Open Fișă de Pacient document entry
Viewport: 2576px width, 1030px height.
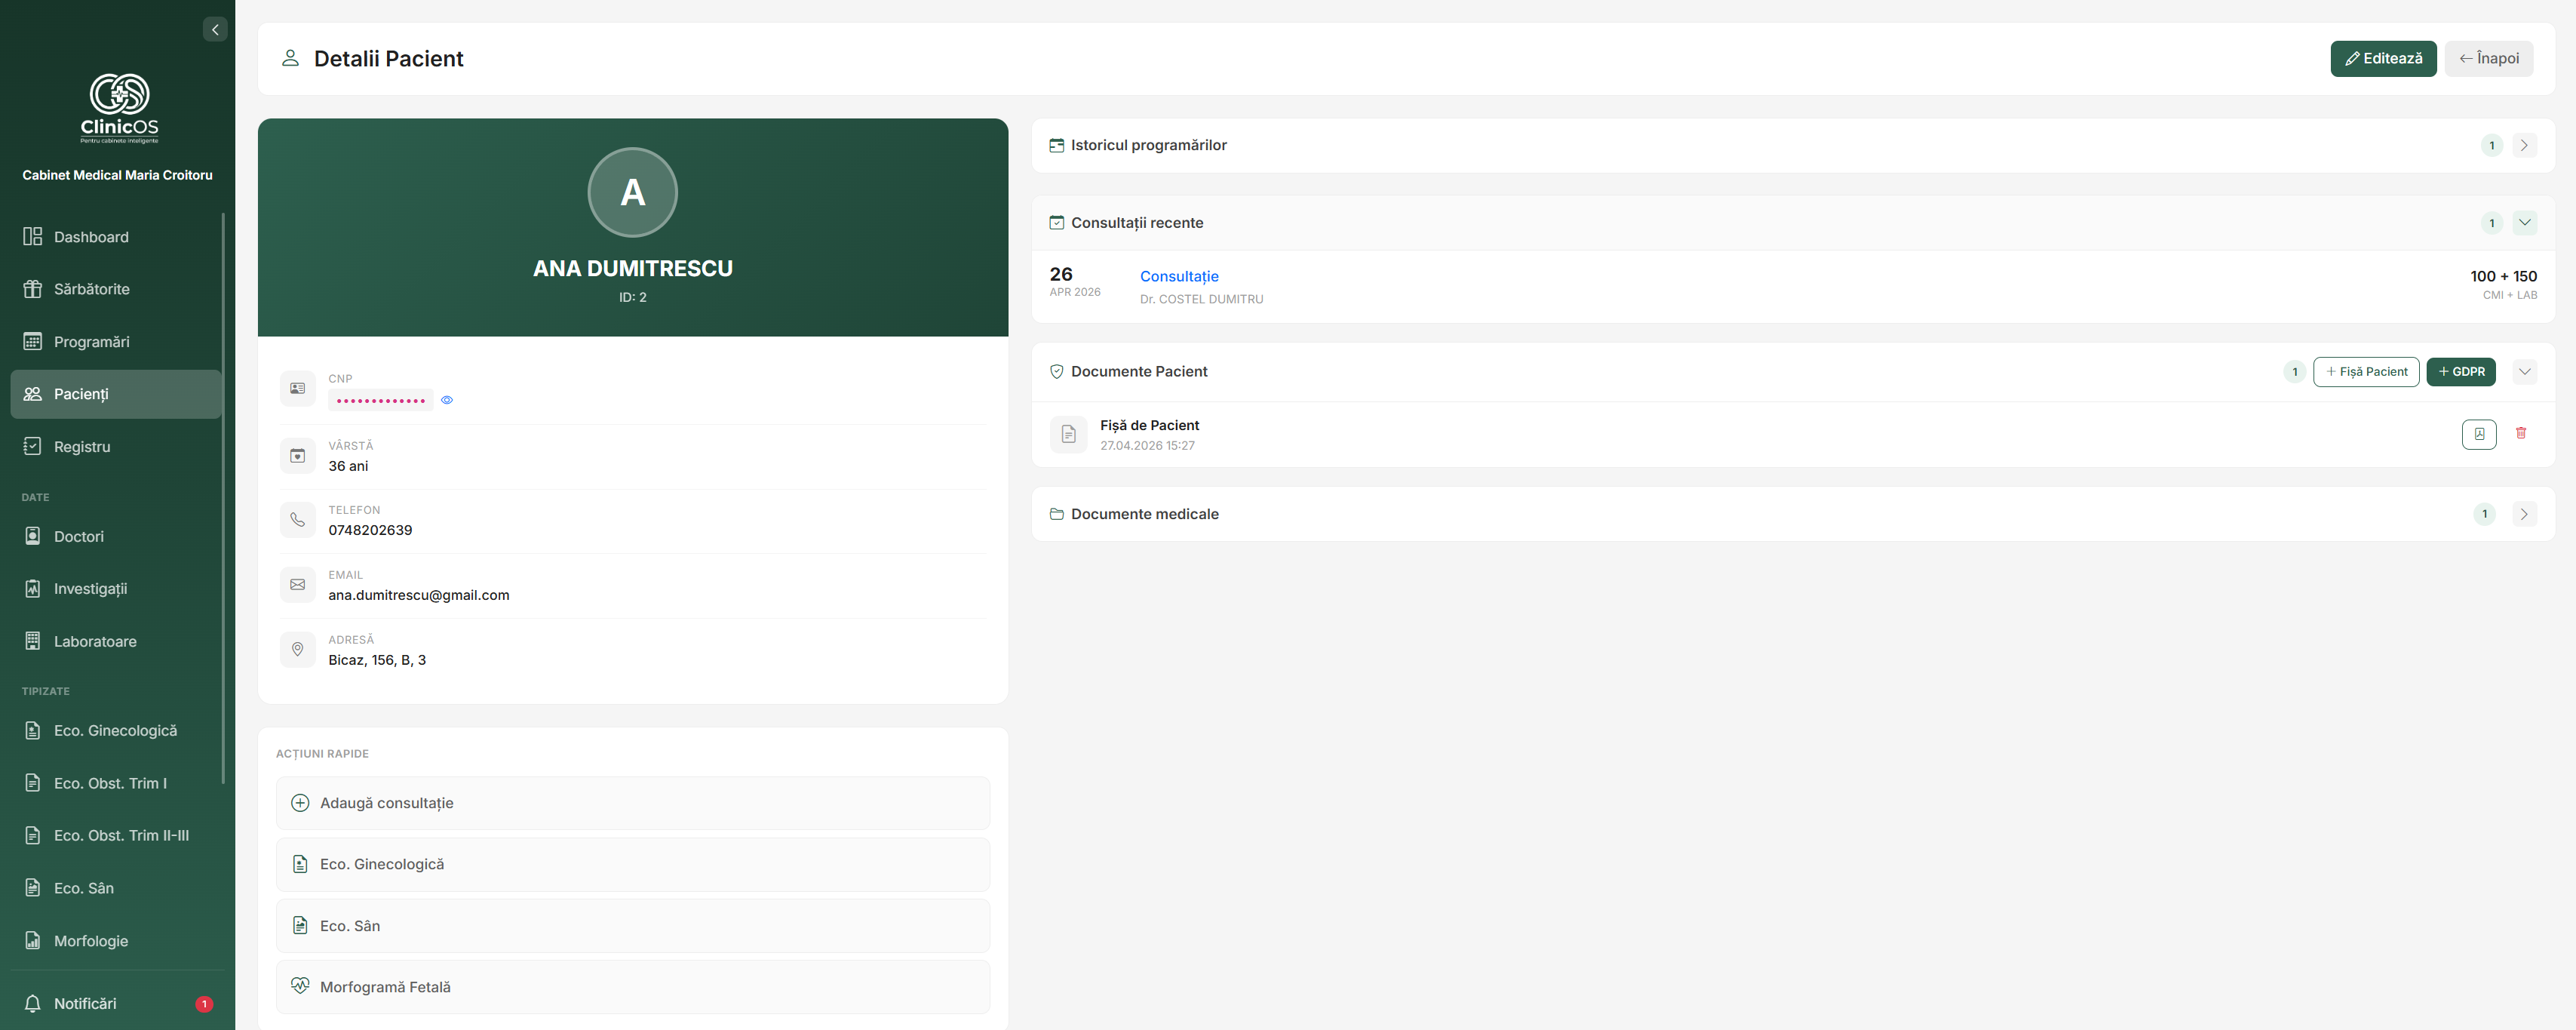pyautogui.click(x=1149, y=426)
